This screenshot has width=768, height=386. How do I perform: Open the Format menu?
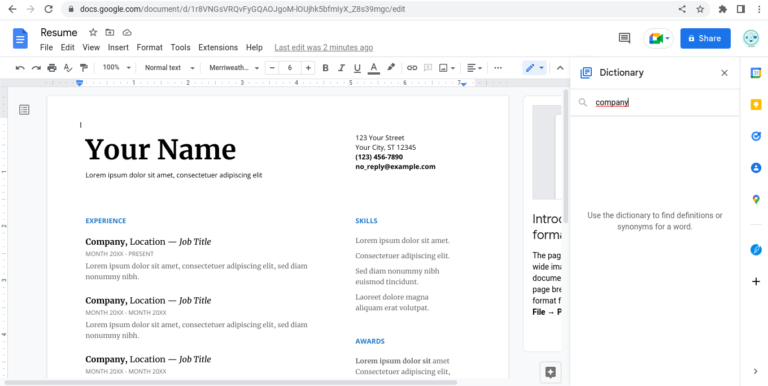click(x=149, y=48)
